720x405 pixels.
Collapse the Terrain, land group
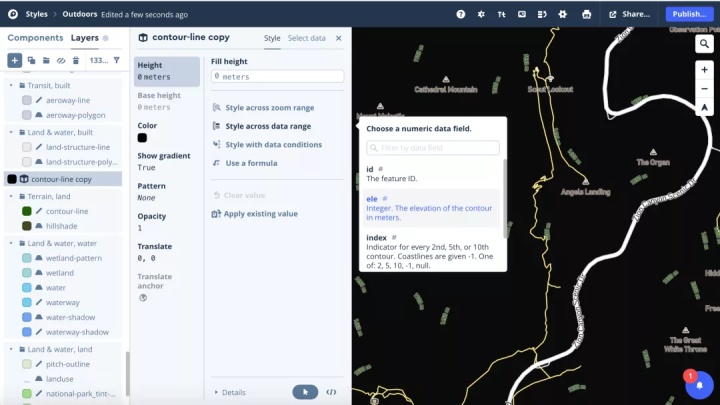11,197
